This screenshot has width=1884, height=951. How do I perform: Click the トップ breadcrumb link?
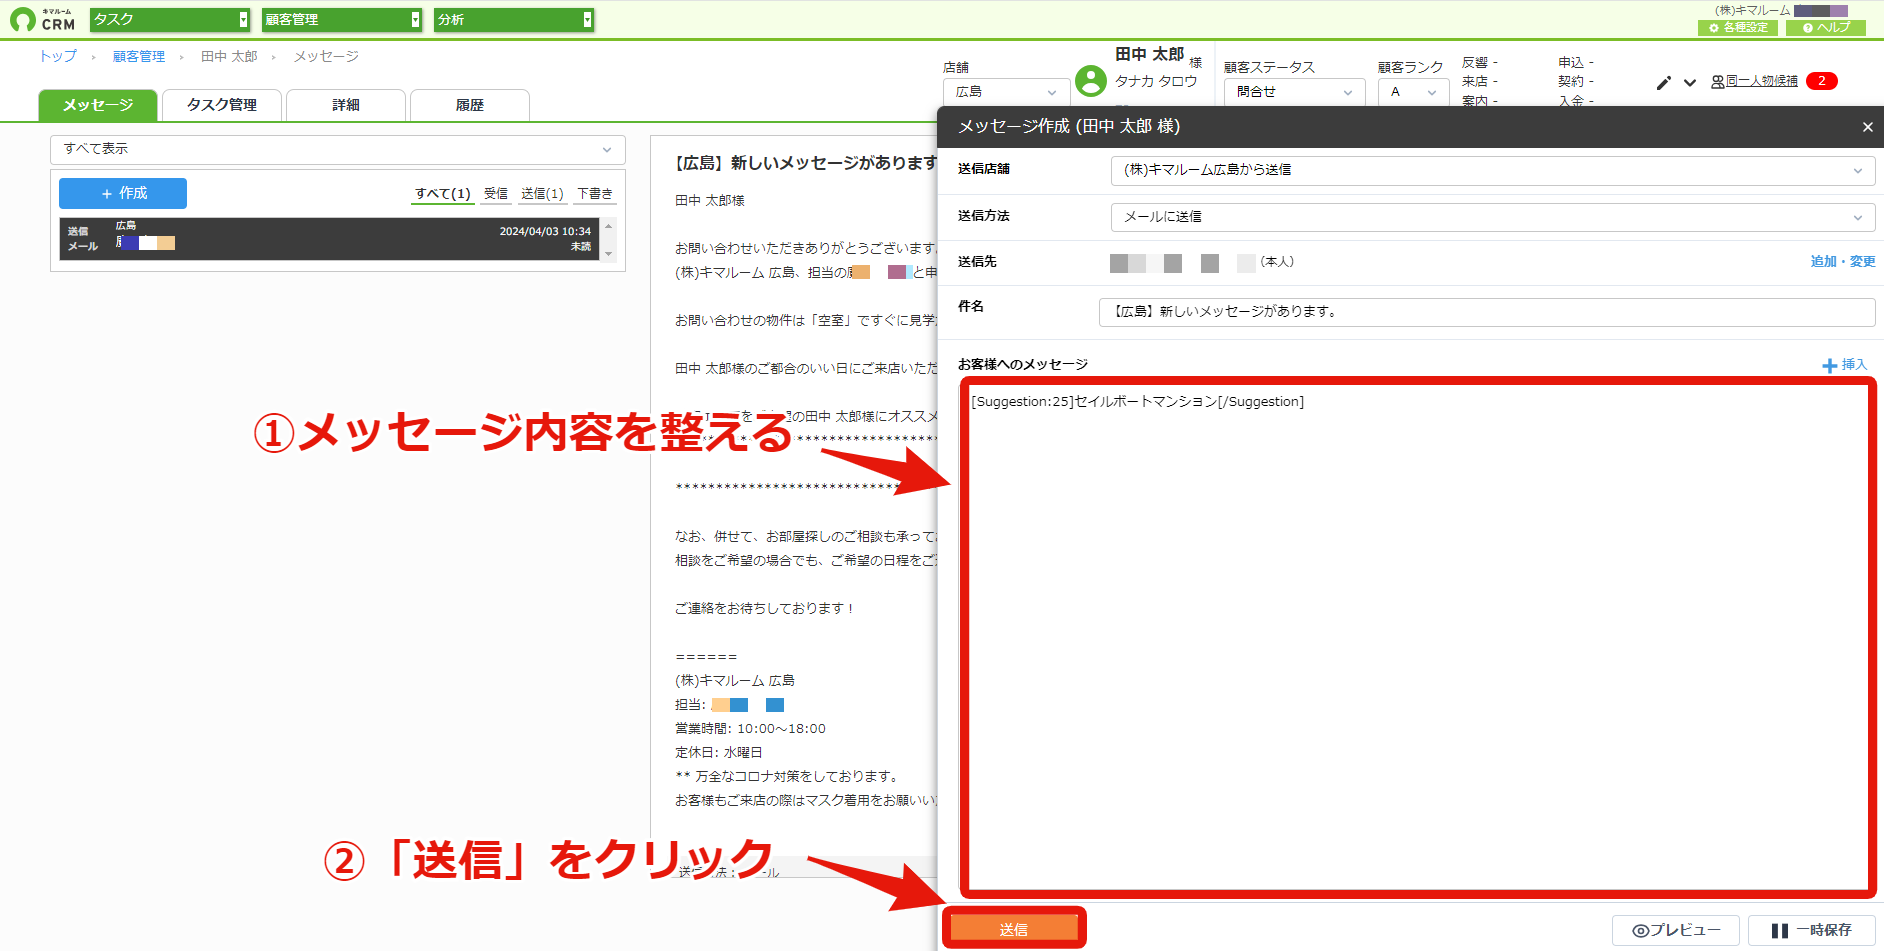pos(58,57)
